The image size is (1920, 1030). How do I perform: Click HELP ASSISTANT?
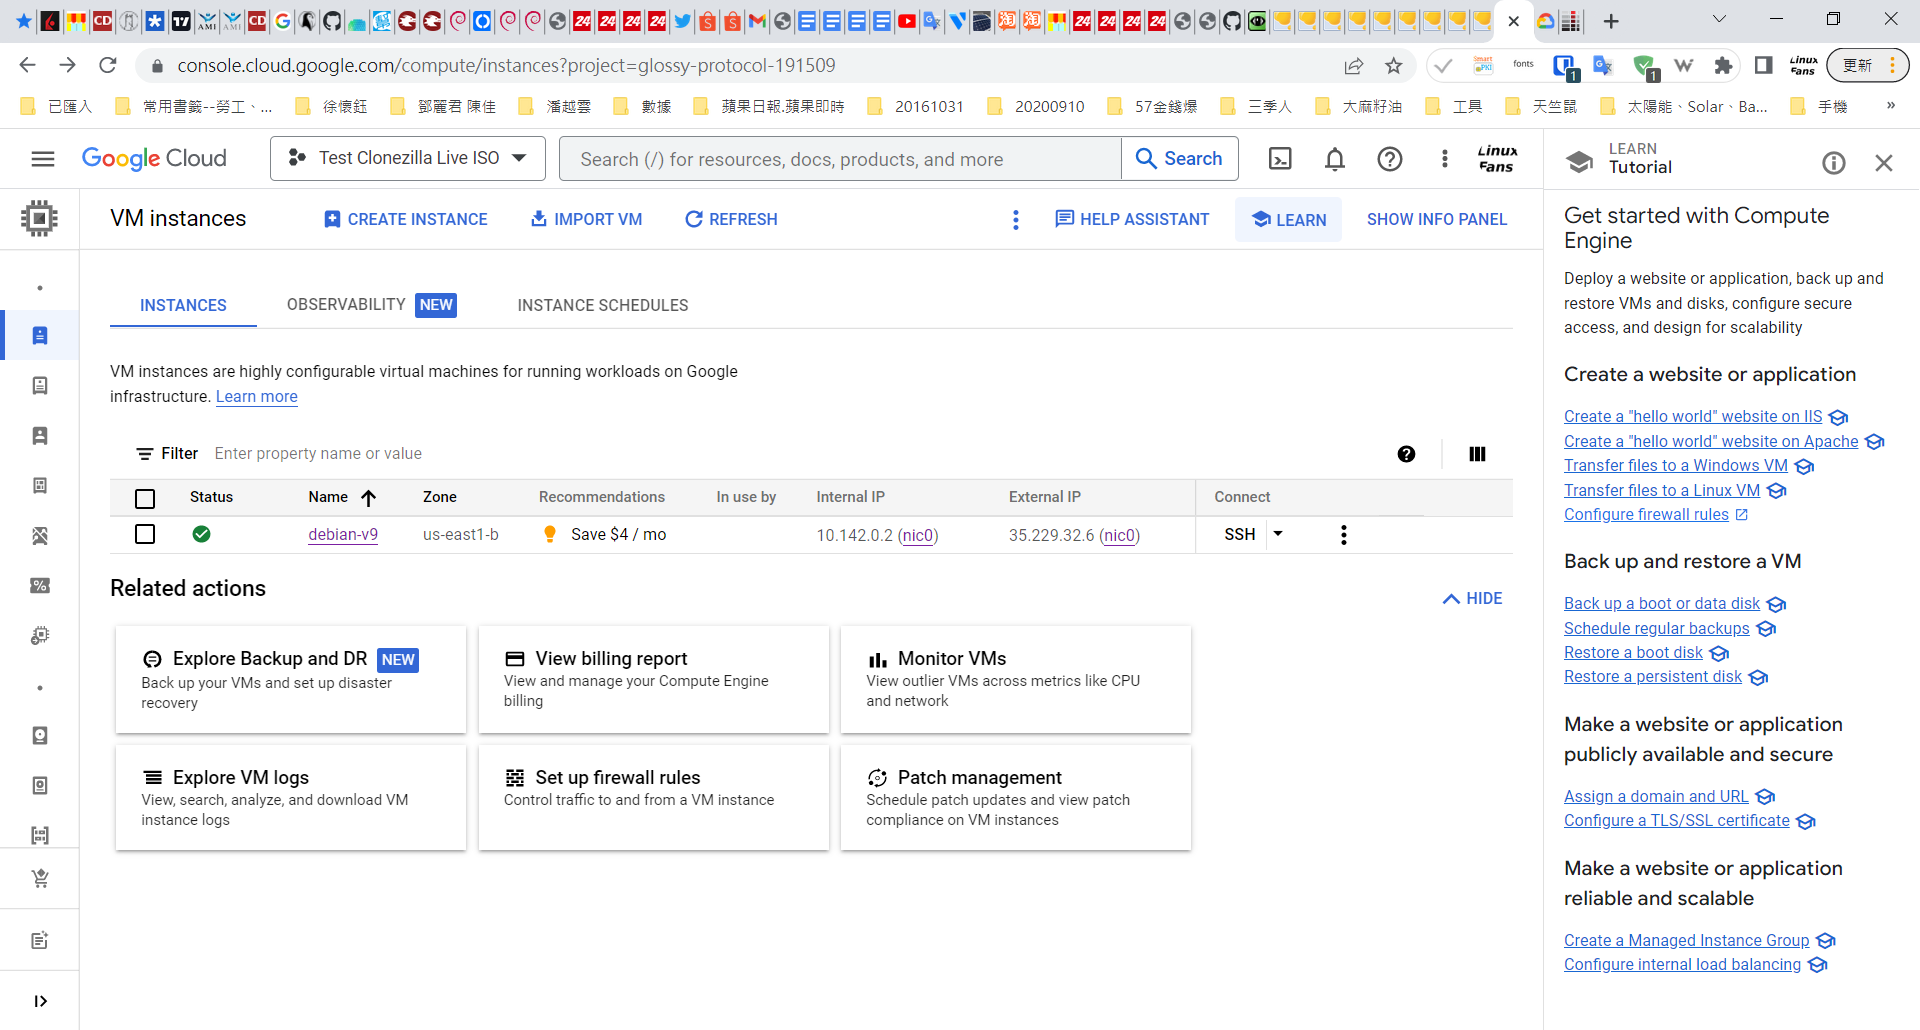[1132, 220]
